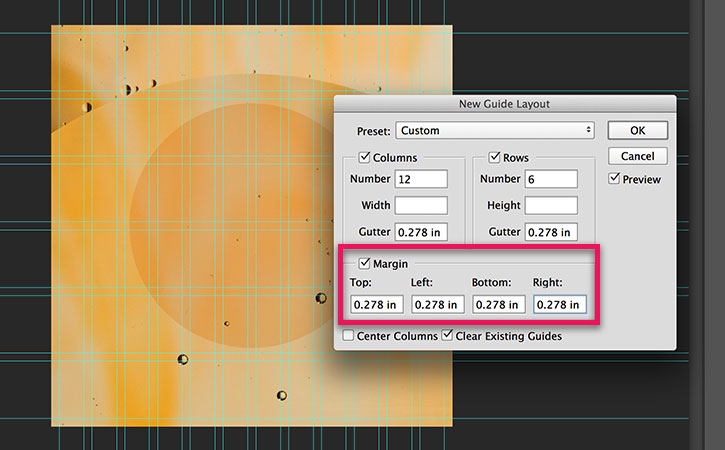Uncheck the Columns checkbox
The image size is (725, 450).
pos(364,157)
